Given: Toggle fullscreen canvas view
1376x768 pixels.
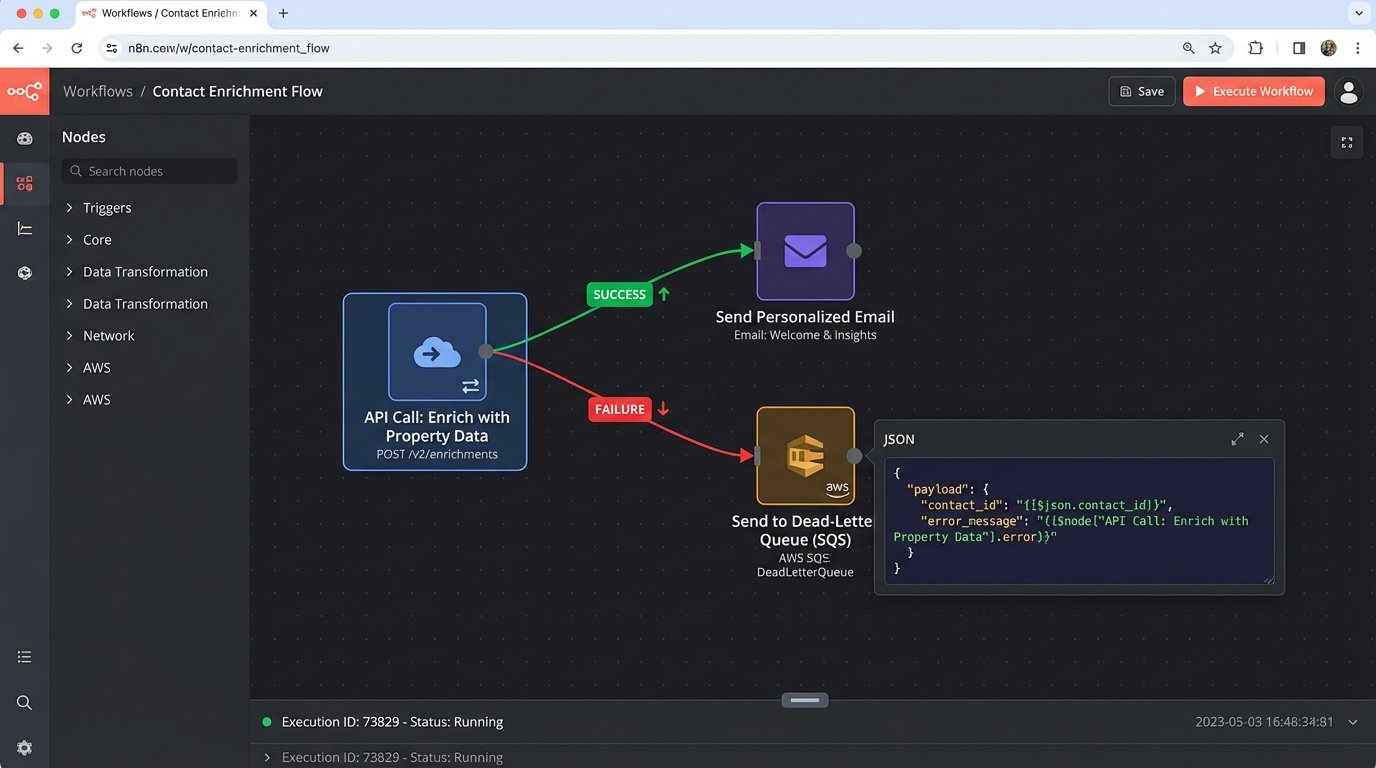Looking at the screenshot, I should point(1347,143).
